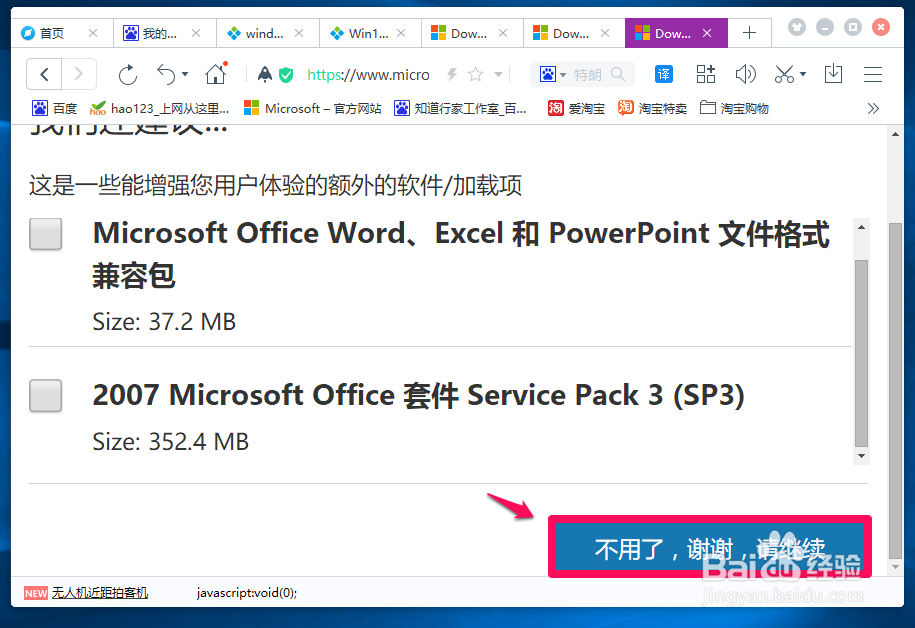Open the downloads icon
Image resolution: width=915 pixels, height=628 pixels.
click(x=833, y=74)
